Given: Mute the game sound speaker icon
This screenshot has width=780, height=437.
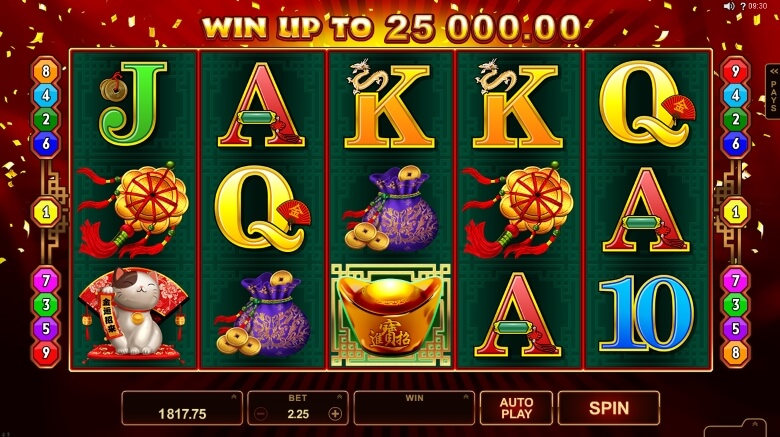Looking at the screenshot, I should [729, 6].
